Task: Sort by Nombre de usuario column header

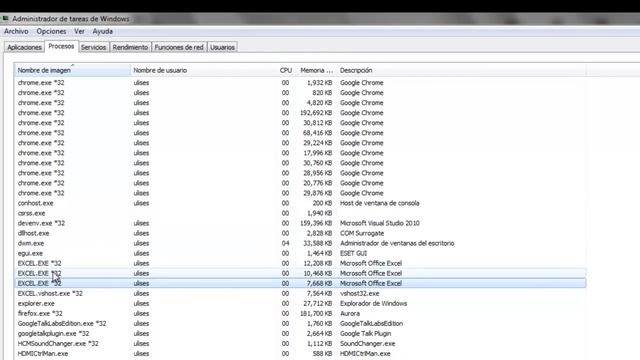Action: click(x=204, y=70)
